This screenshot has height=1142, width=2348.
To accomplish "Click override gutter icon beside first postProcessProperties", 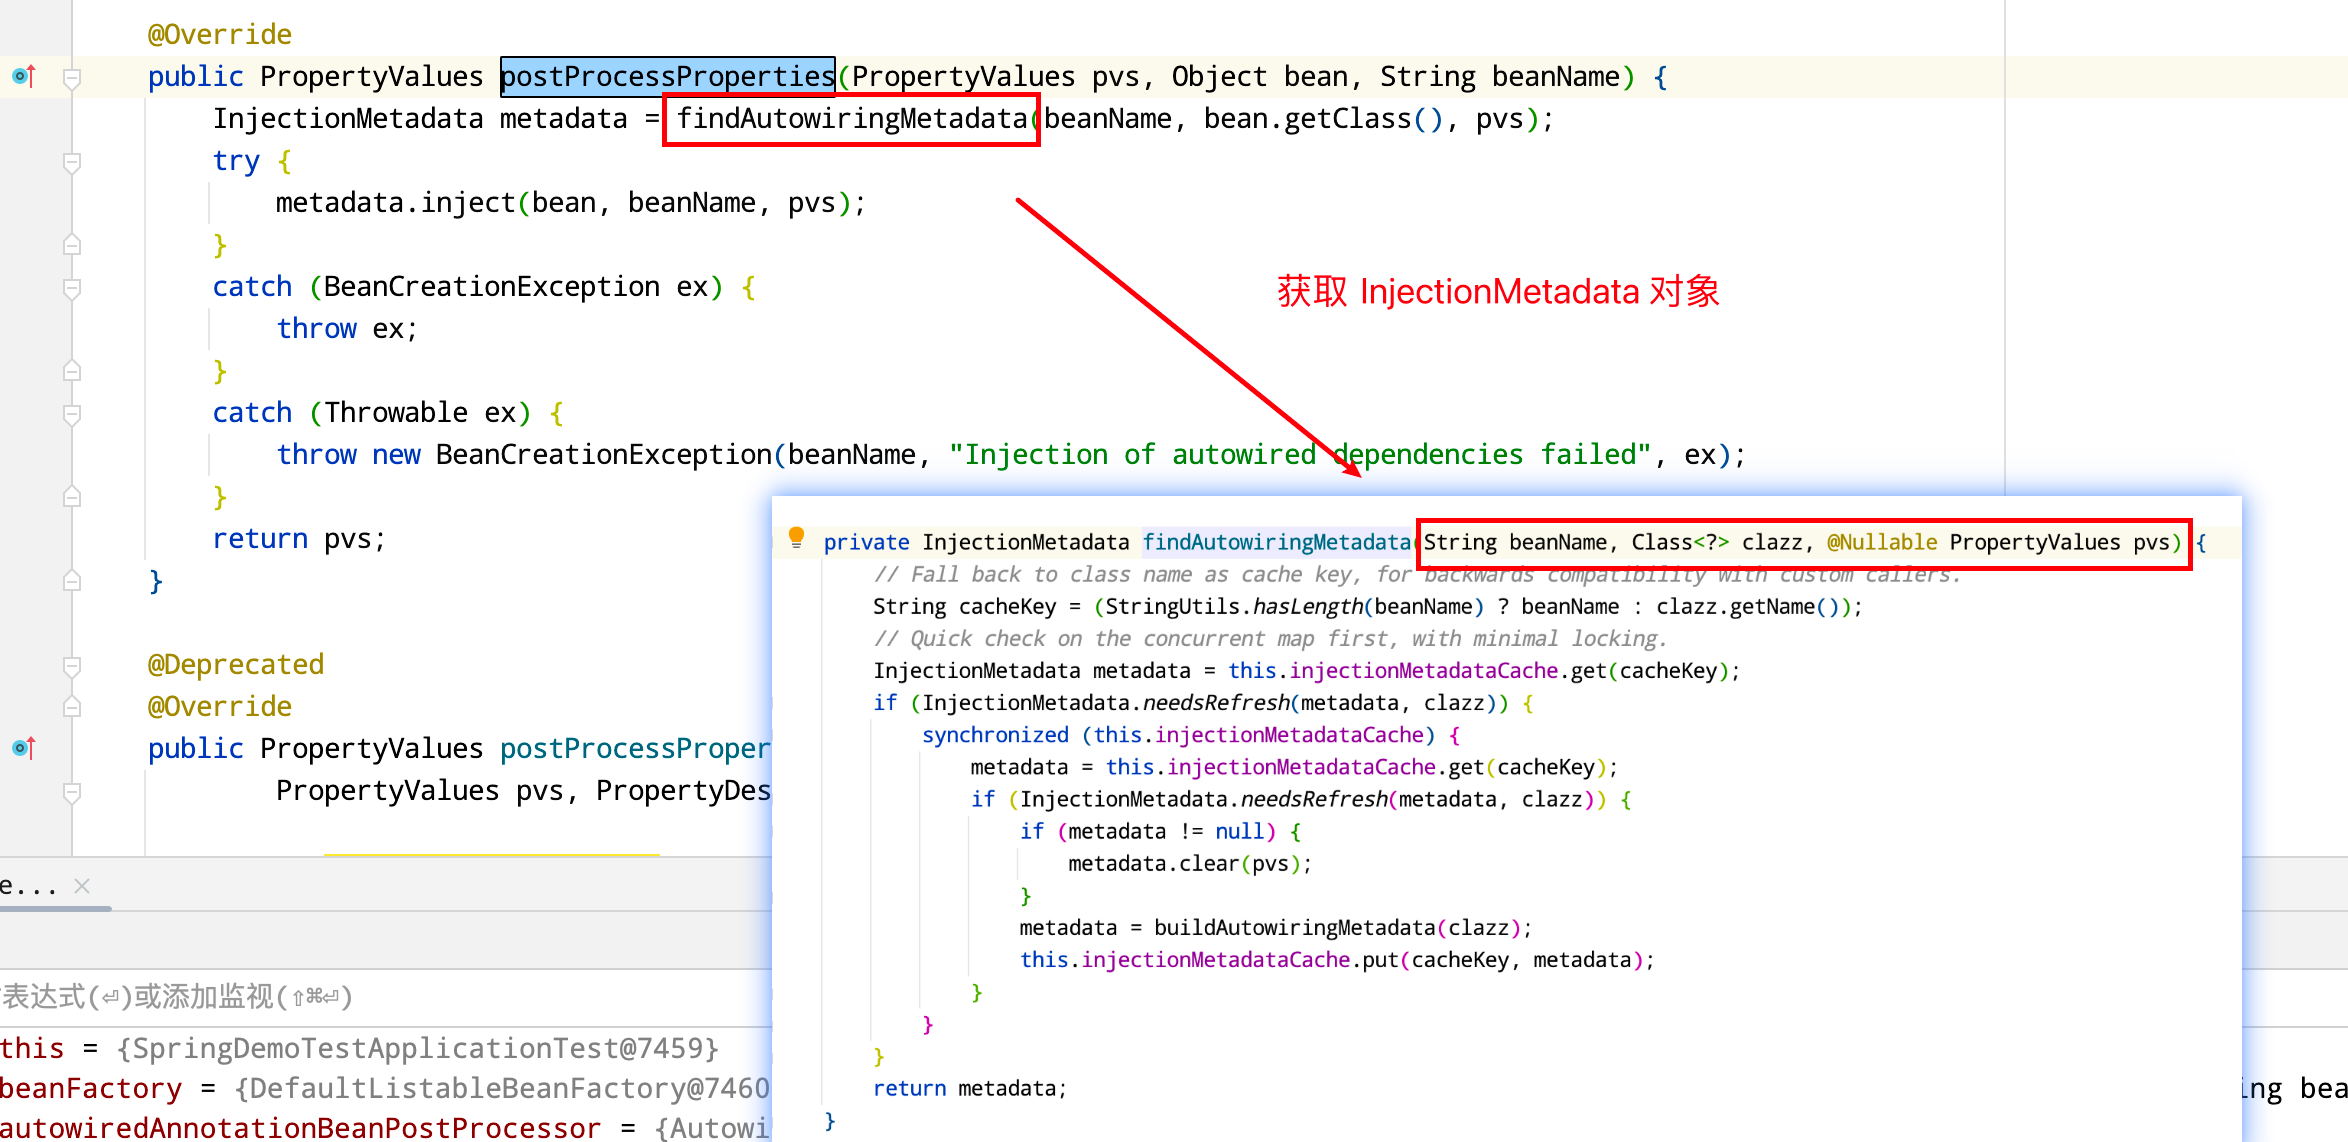I will click(x=24, y=76).
